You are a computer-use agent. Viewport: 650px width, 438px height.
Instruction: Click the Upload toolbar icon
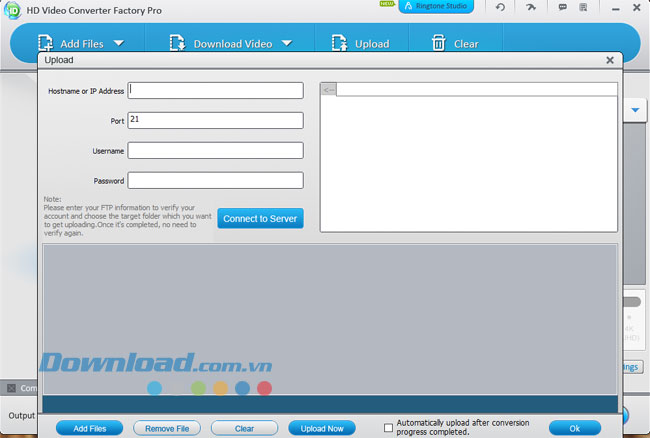pyautogui.click(x=339, y=43)
